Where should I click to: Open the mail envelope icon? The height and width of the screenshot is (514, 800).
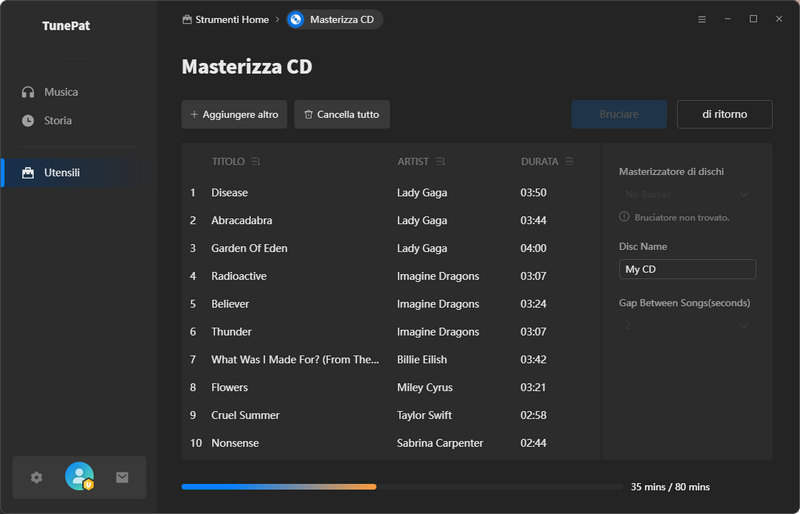click(x=122, y=478)
